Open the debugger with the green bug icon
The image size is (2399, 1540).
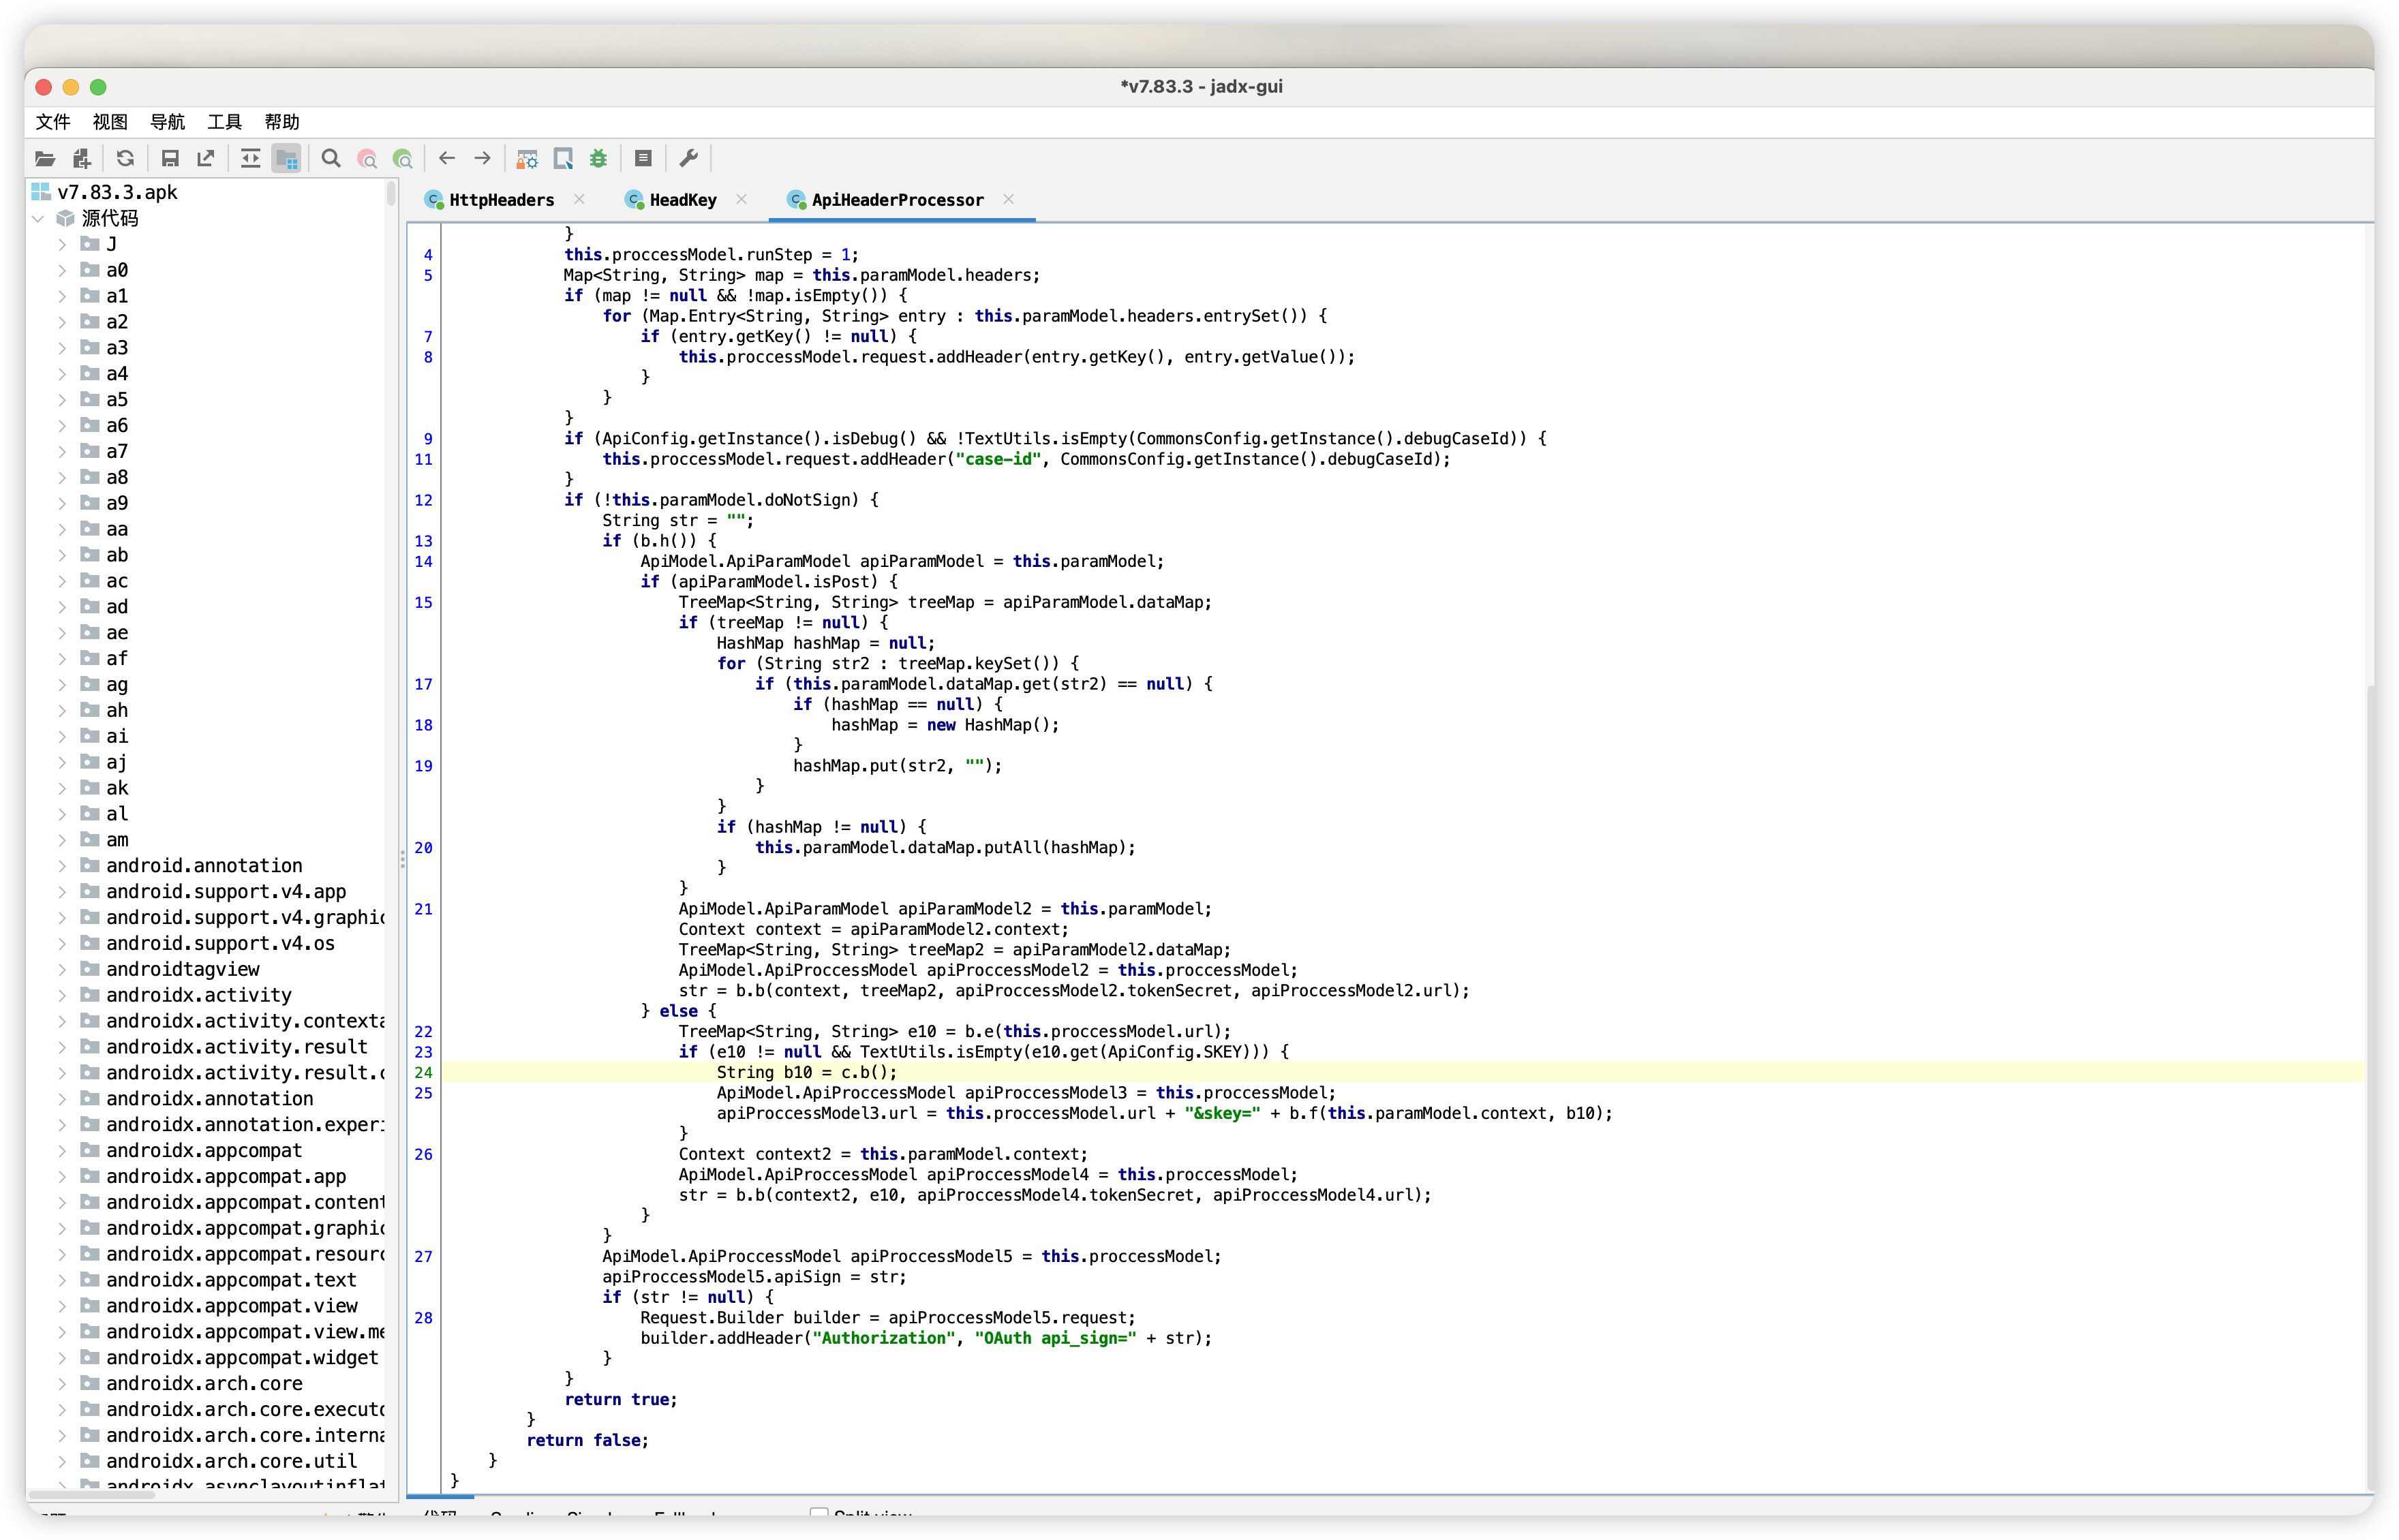pyautogui.click(x=599, y=158)
